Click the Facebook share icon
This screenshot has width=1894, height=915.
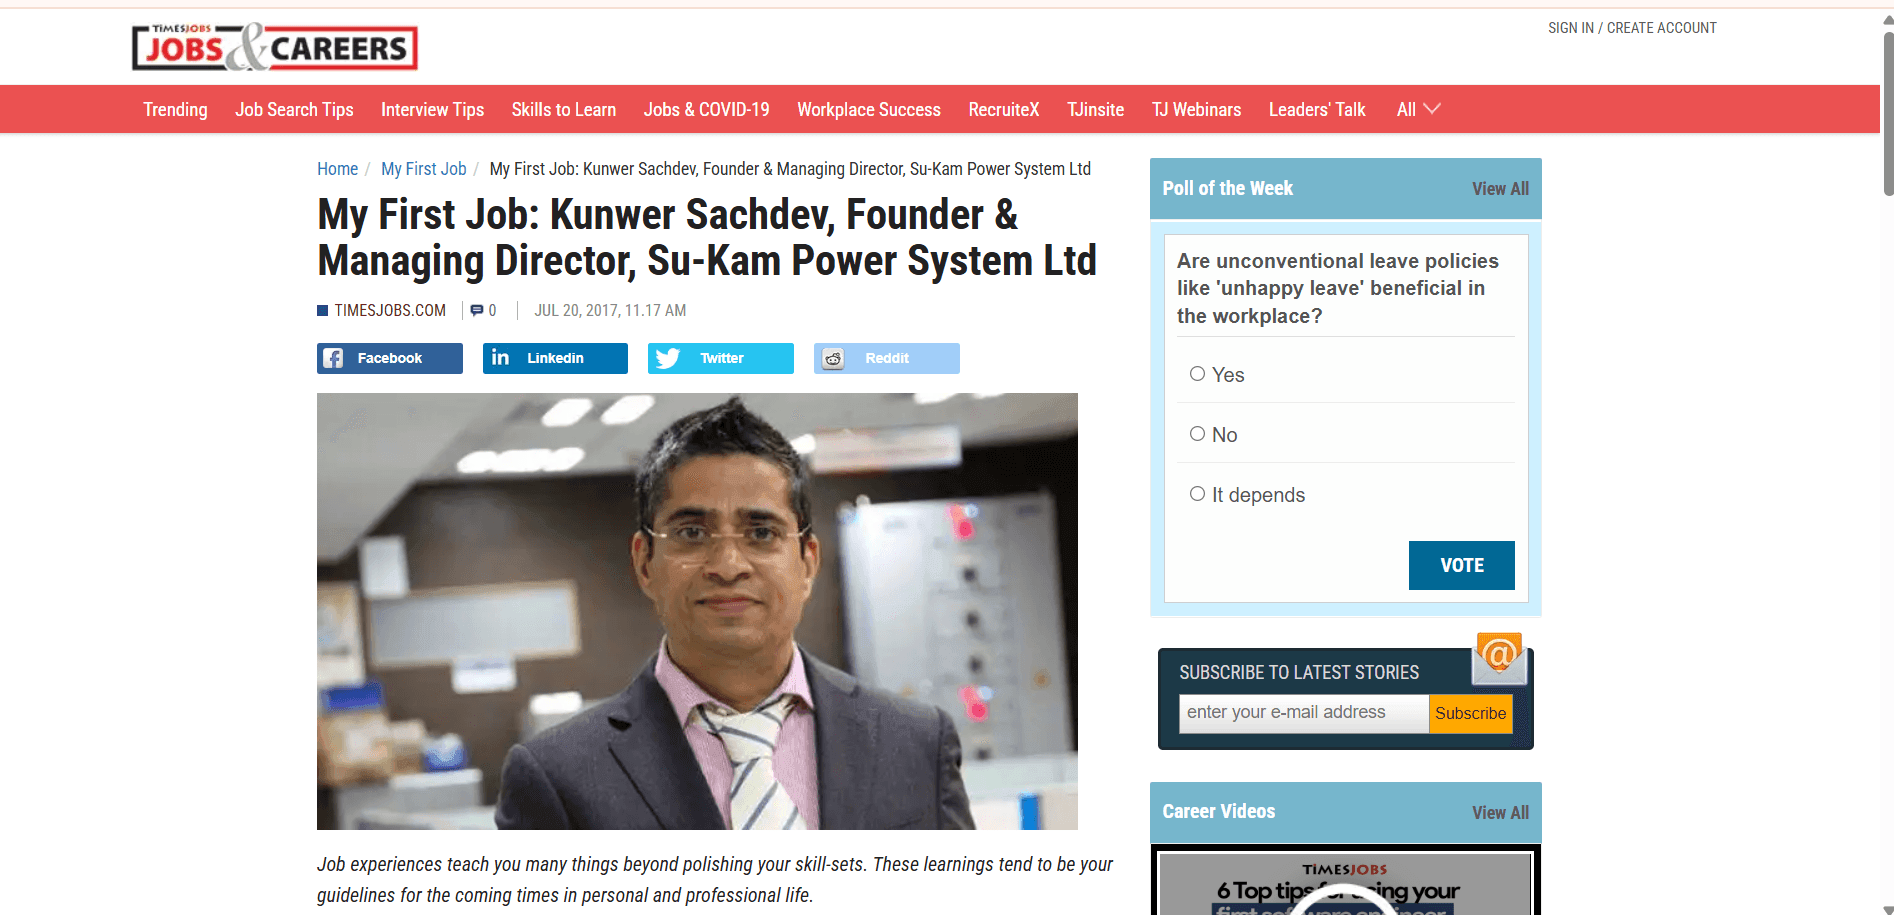(333, 358)
